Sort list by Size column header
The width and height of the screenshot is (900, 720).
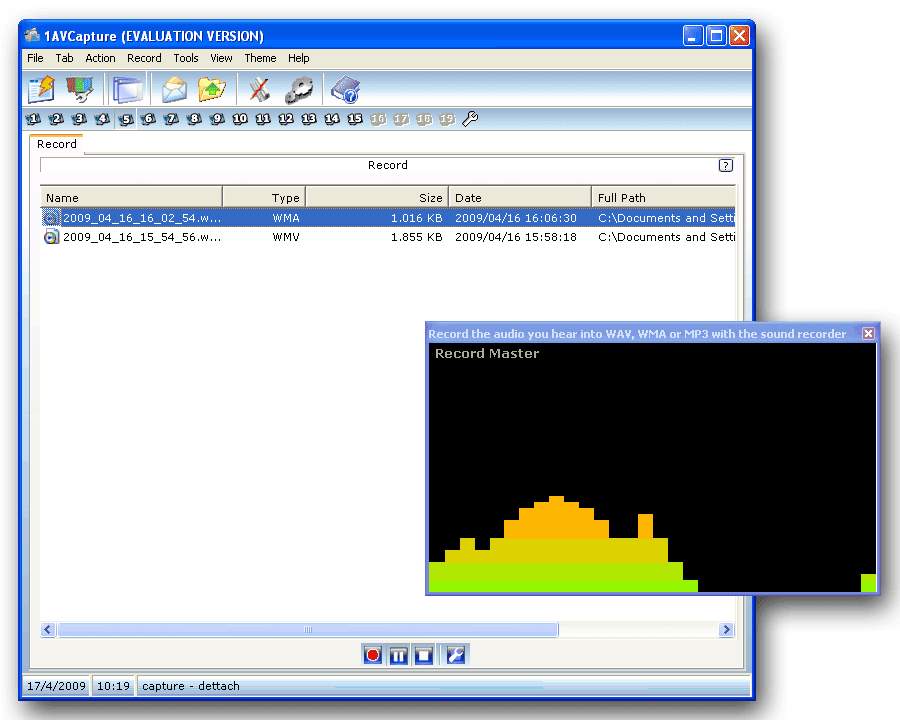click(377, 198)
